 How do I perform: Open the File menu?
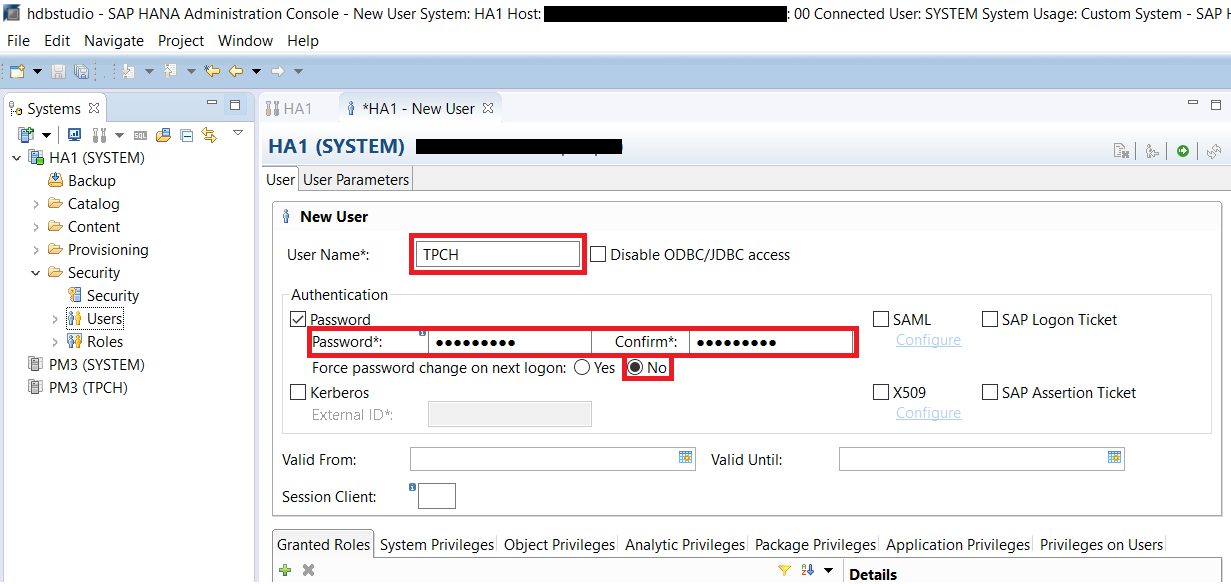click(x=18, y=41)
